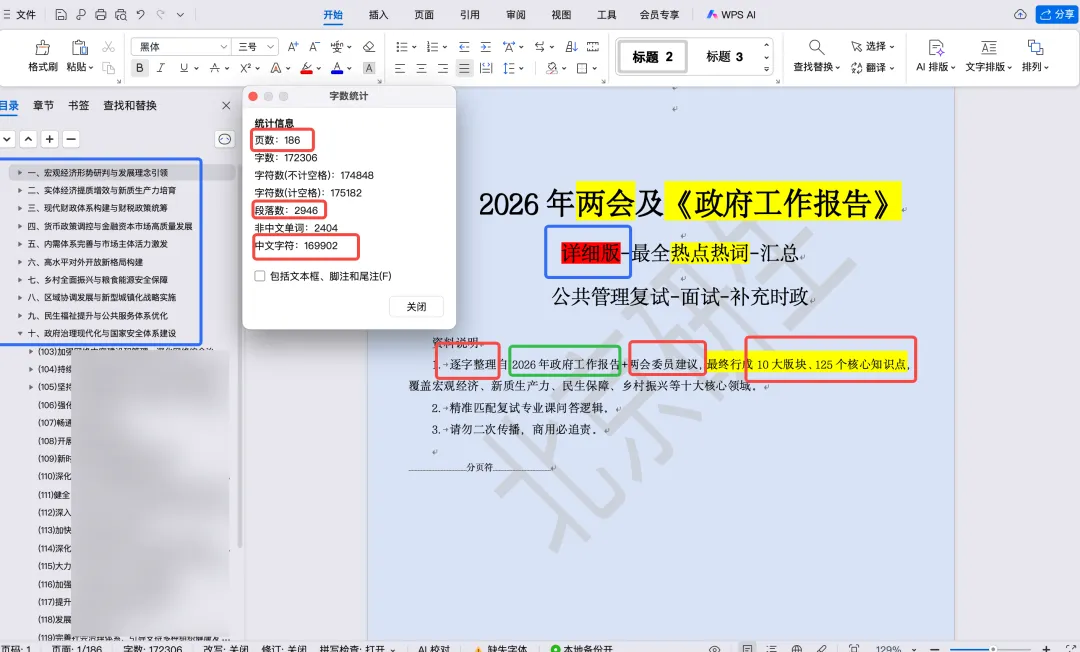Check 包括文本框、脚注和尾注 checkbox
This screenshot has width=1080, height=652.
(x=260, y=276)
